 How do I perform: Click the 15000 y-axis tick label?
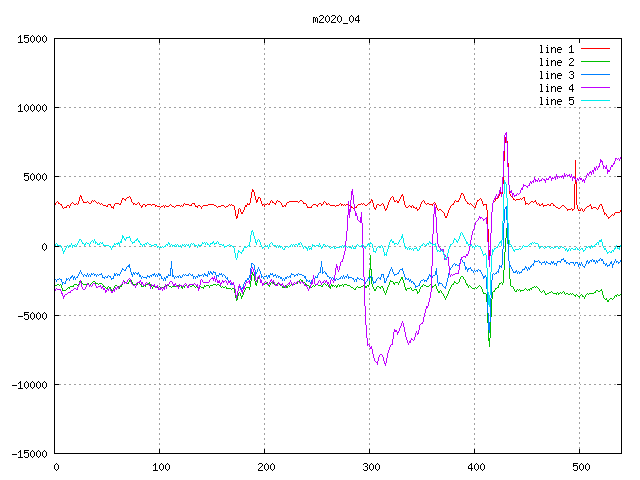31,39
